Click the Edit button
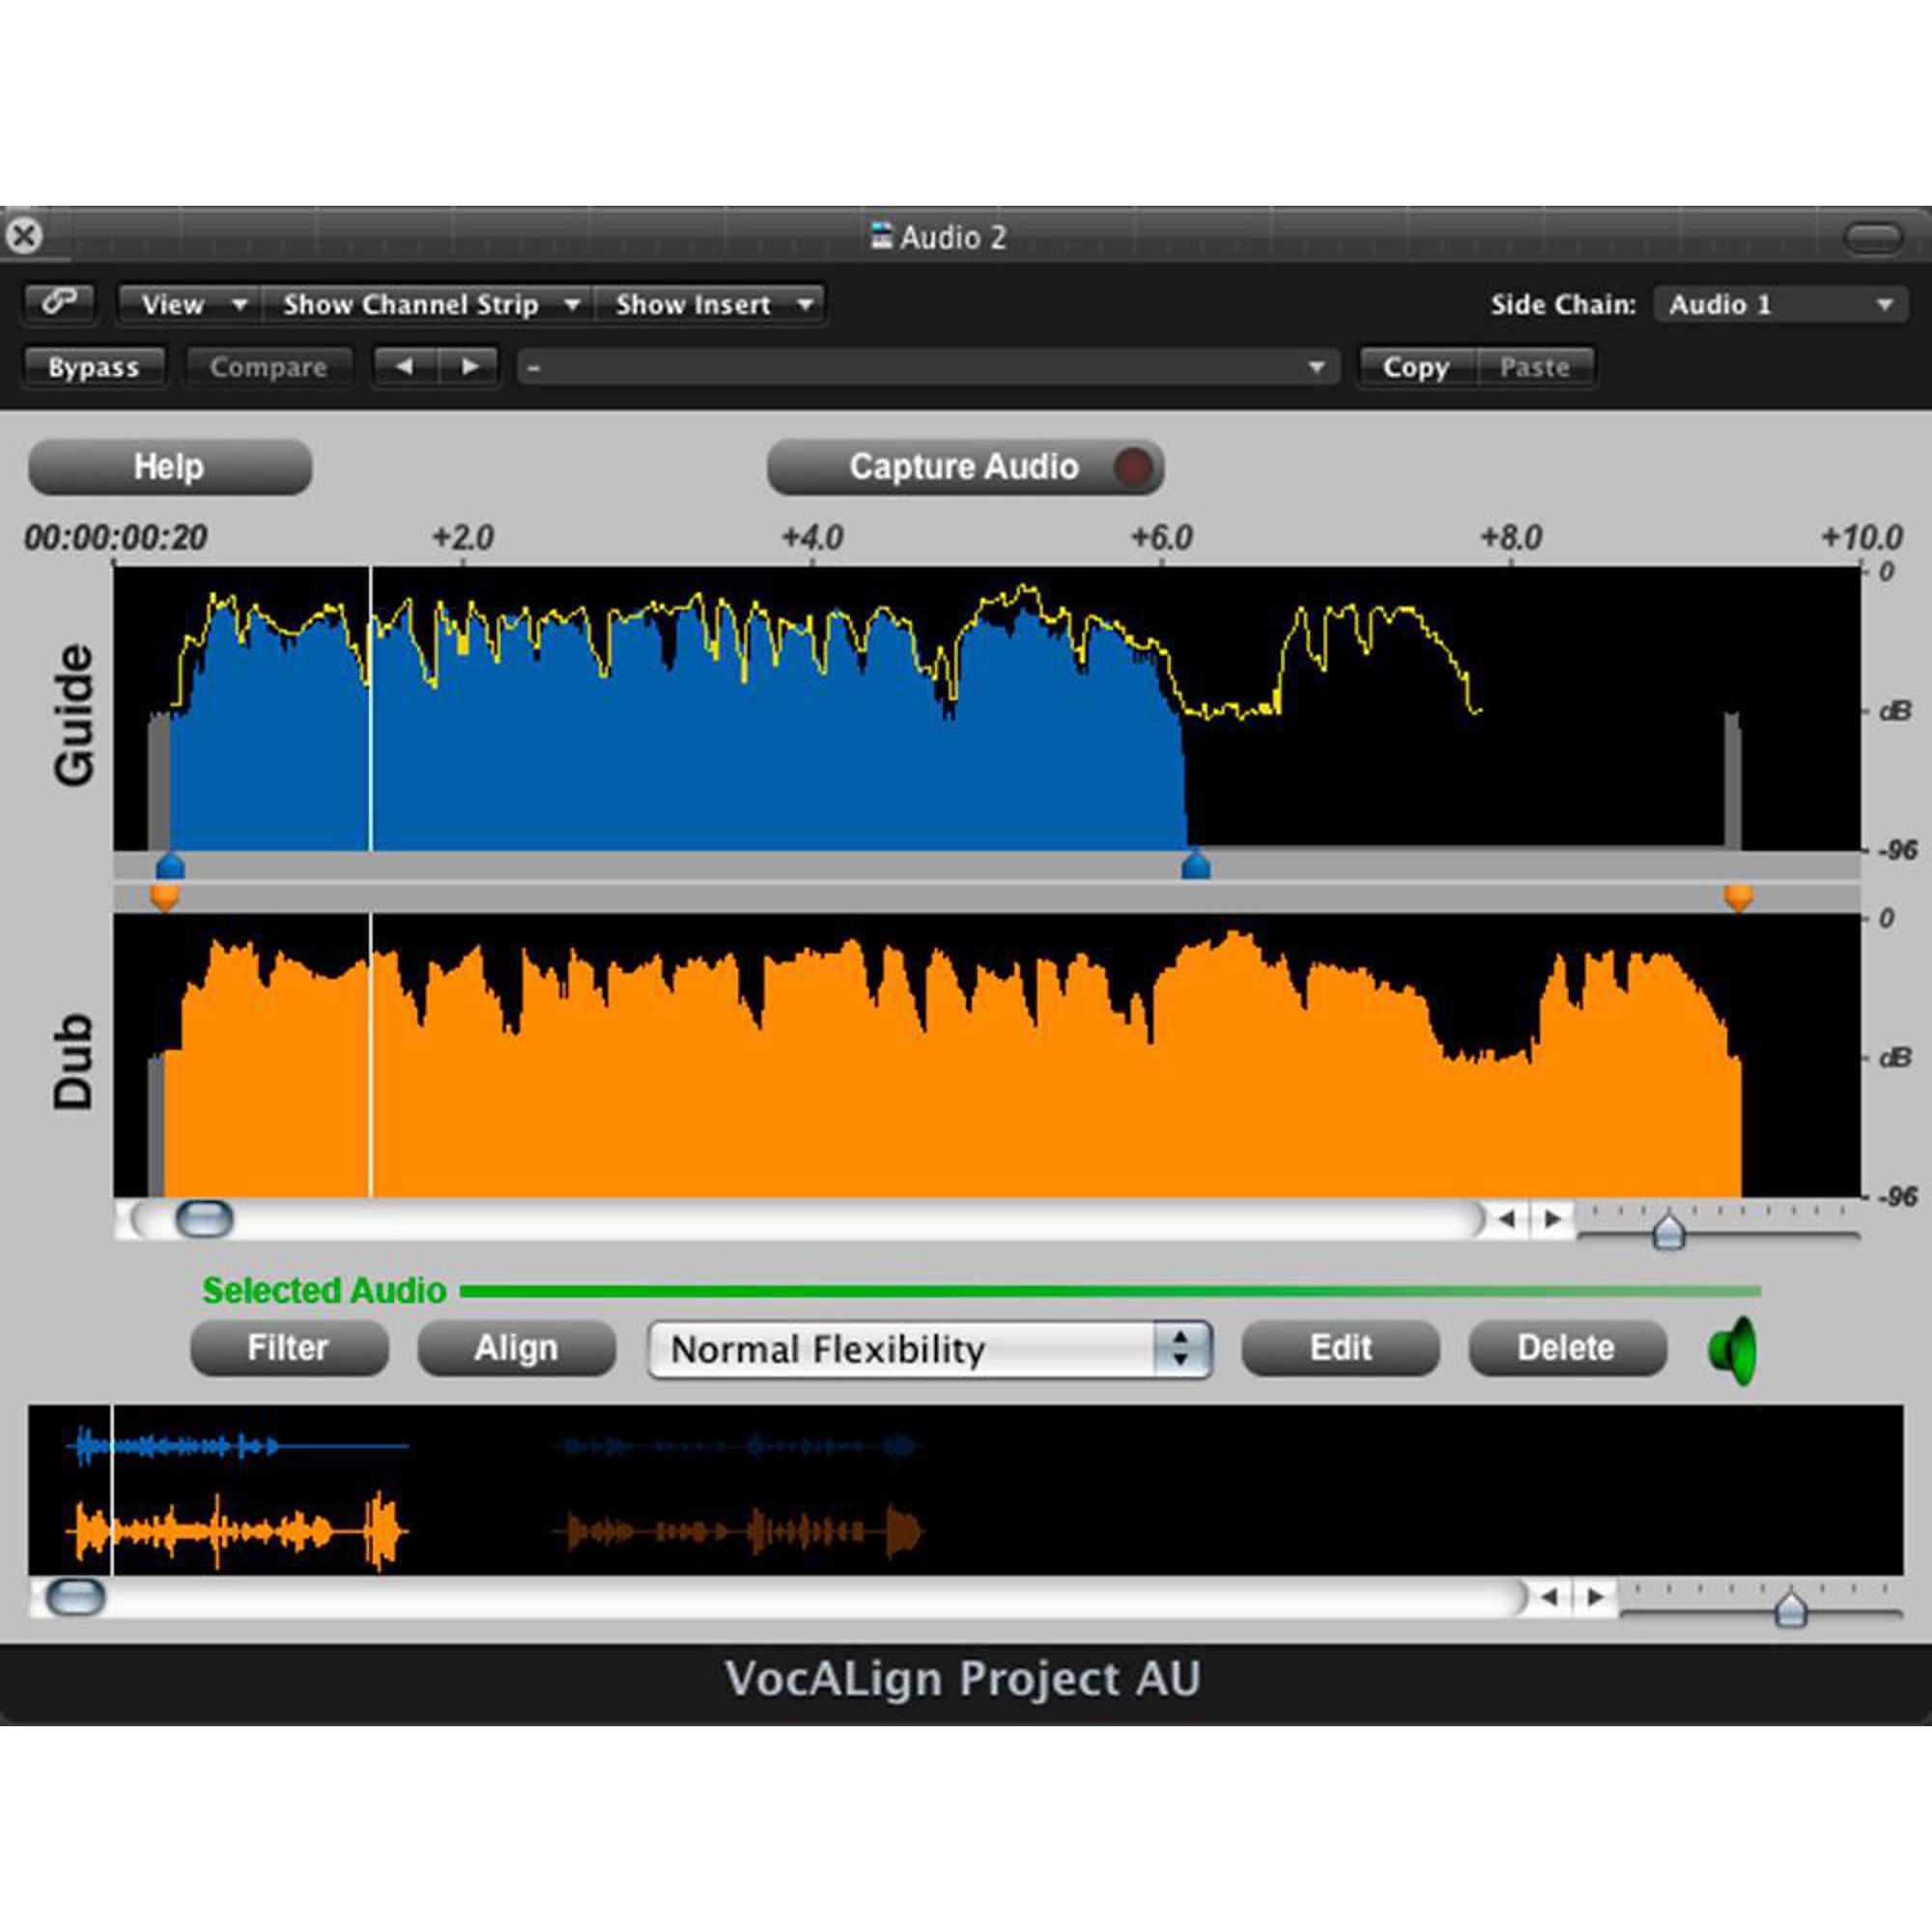The height and width of the screenshot is (1932, 1932). [x=1340, y=1348]
